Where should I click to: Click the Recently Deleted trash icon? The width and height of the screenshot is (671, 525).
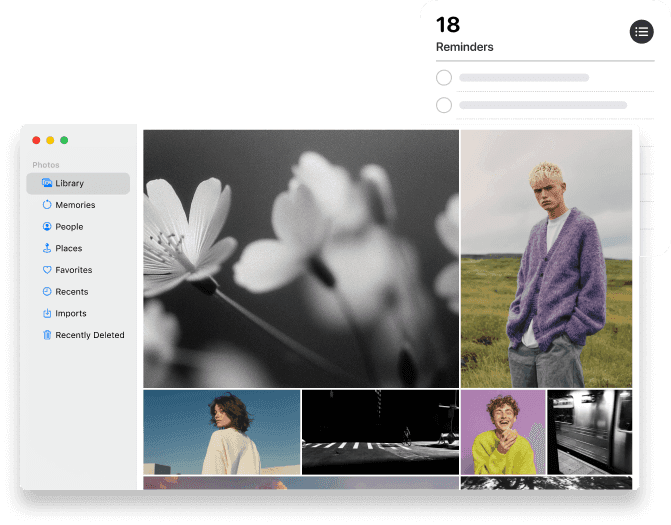pos(46,335)
